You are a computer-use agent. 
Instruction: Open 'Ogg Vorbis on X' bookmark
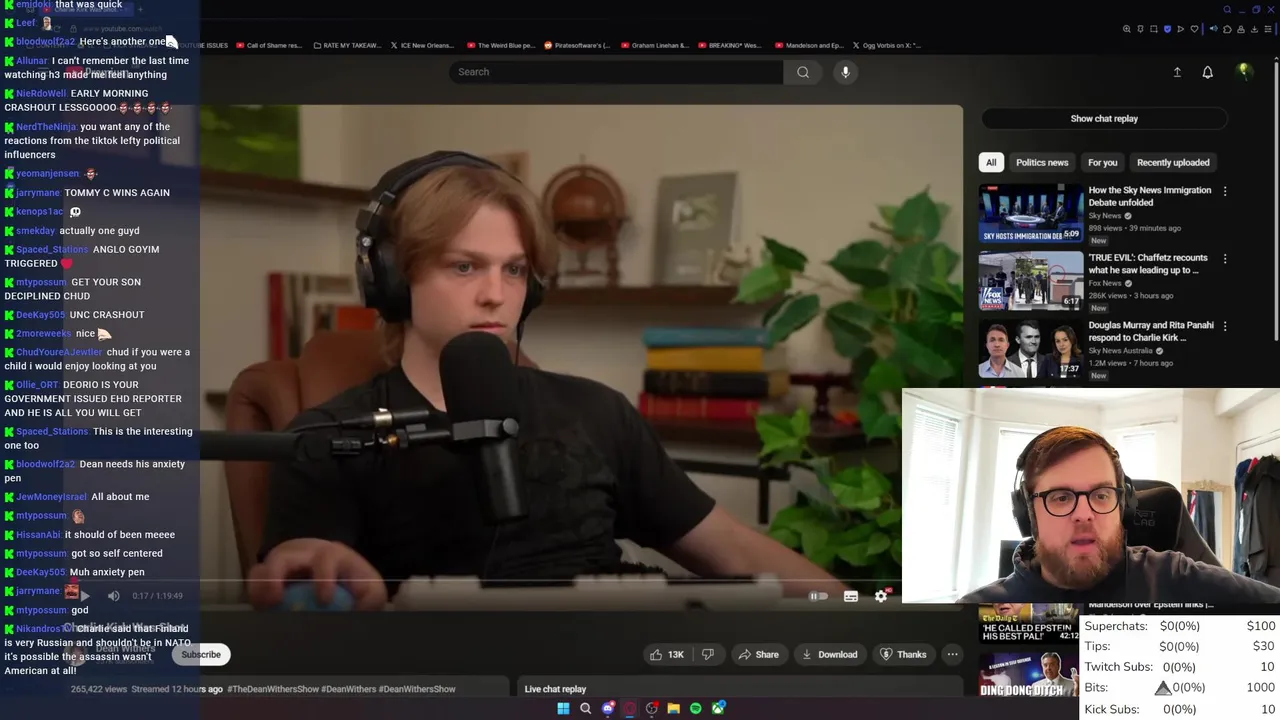[x=886, y=45]
